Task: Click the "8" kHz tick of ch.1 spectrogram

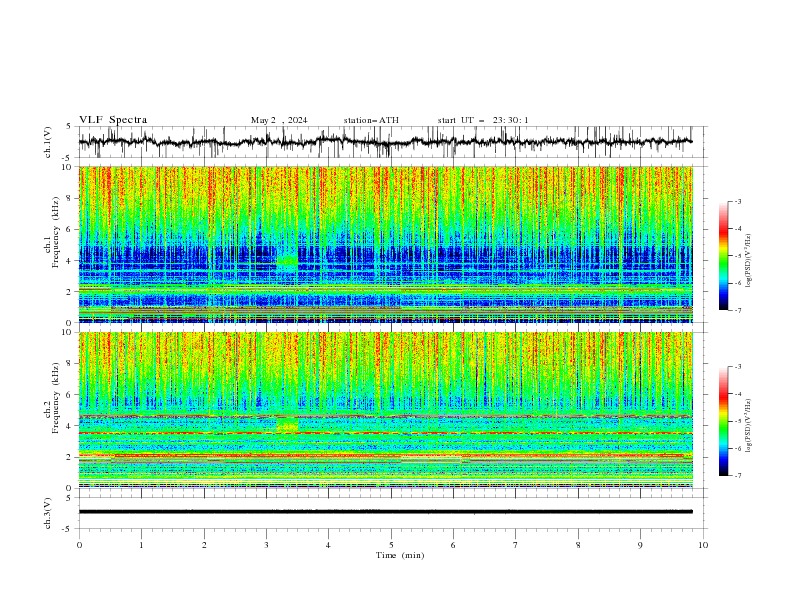Action: pos(70,198)
